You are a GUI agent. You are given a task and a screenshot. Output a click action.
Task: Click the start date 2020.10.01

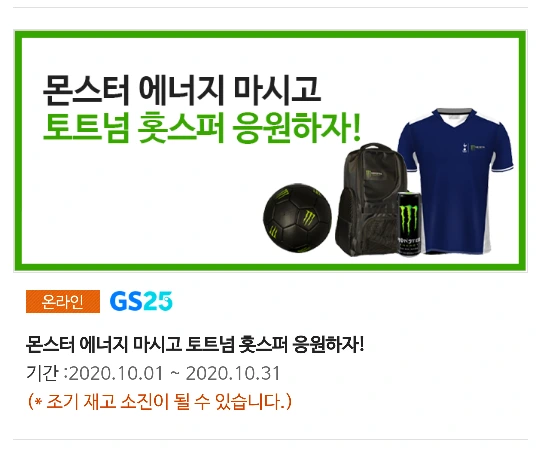(x=116, y=373)
